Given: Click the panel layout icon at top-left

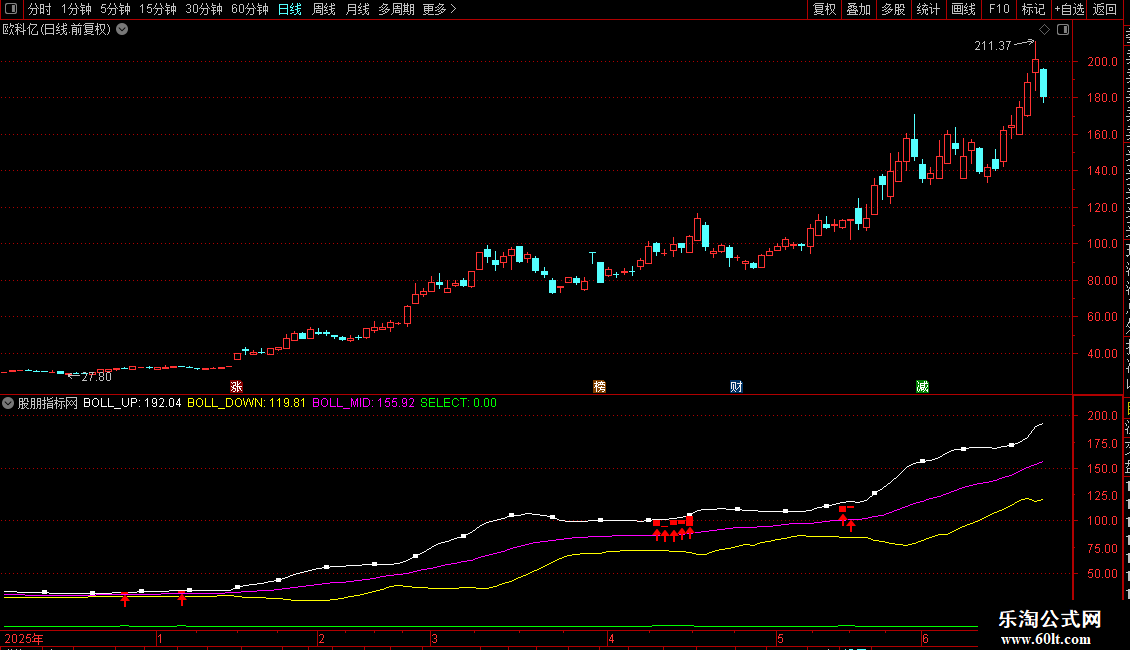Looking at the screenshot, I should pyautogui.click(x=11, y=9).
